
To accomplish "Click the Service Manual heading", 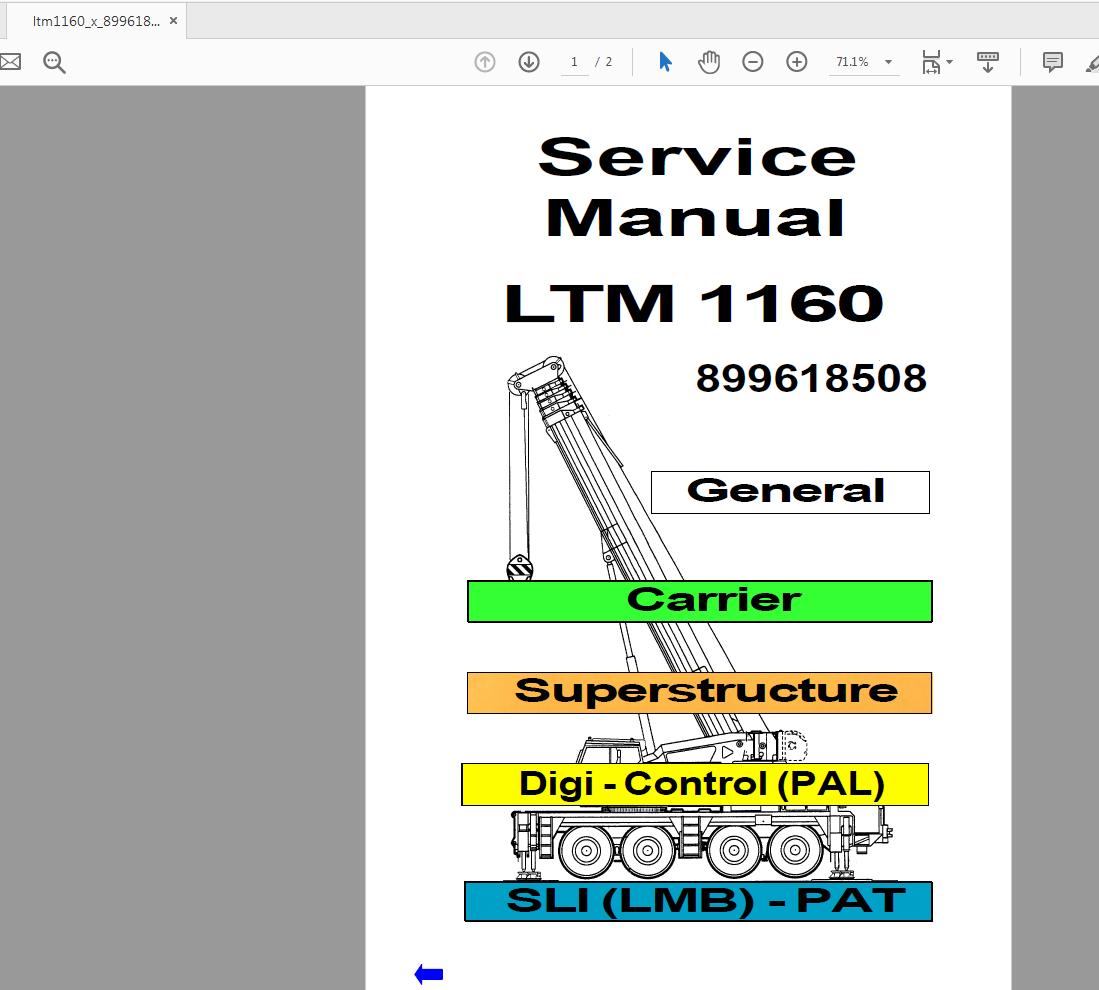I will point(697,187).
